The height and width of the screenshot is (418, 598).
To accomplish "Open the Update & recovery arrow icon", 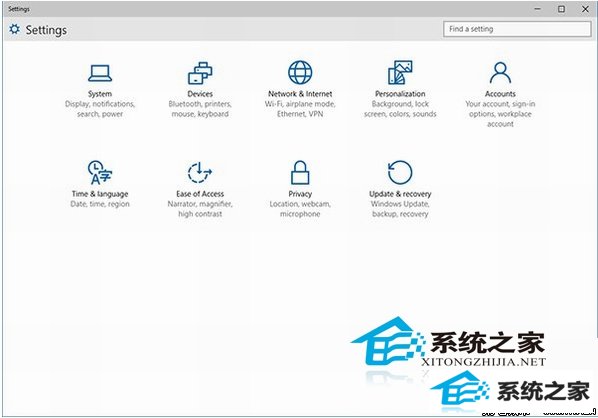I will pos(400,172).
